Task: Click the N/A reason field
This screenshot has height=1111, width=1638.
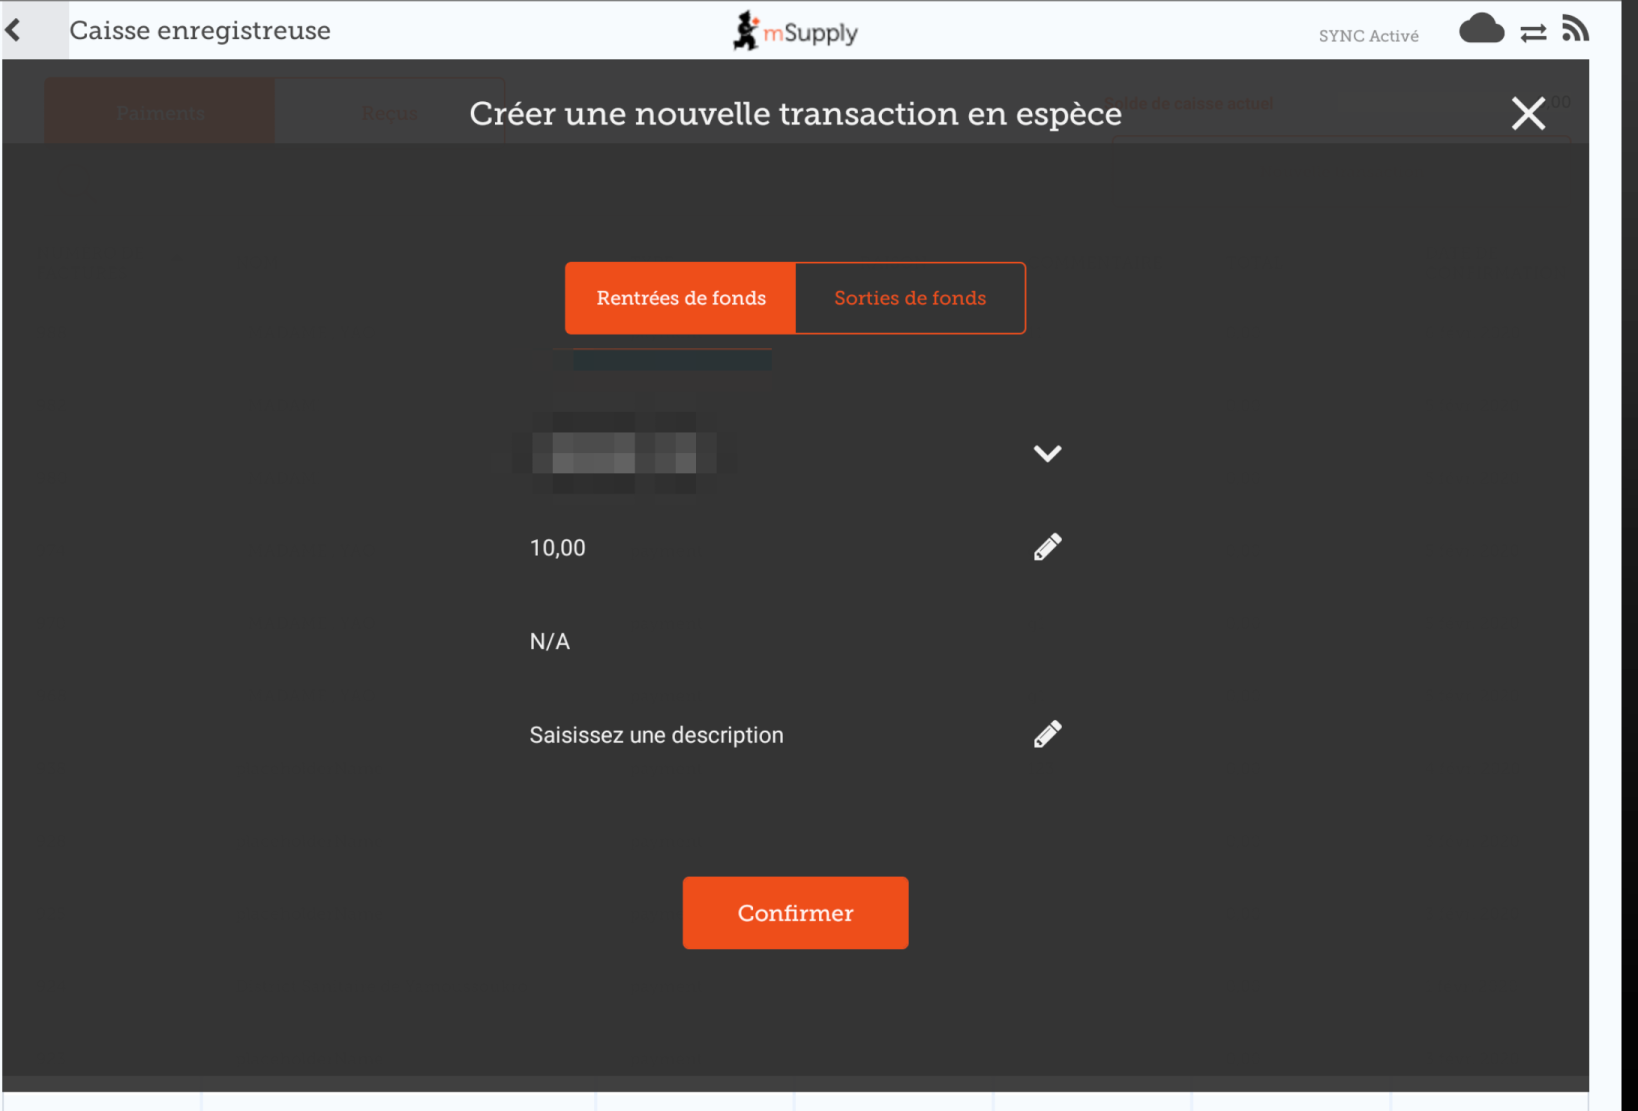Action: tap(550, 642)
